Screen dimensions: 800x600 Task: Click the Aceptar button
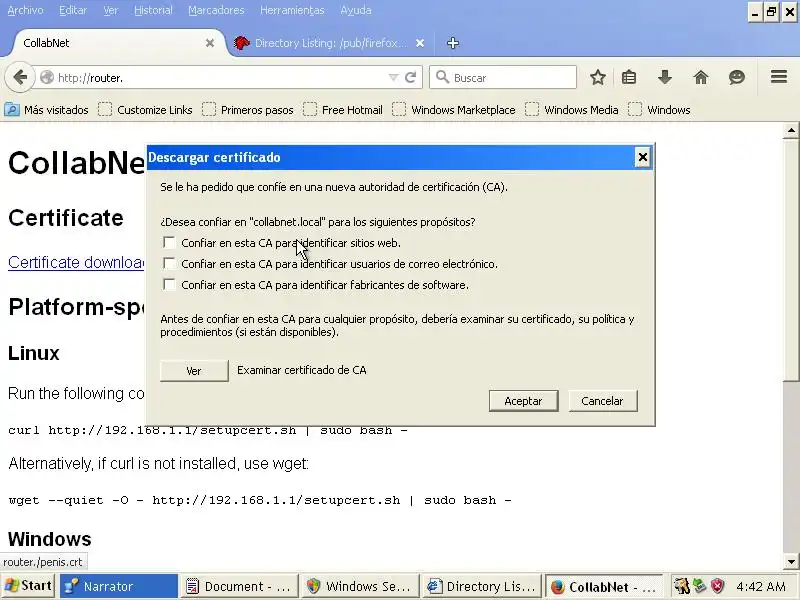pyautogui.click(x=523, y=401)
